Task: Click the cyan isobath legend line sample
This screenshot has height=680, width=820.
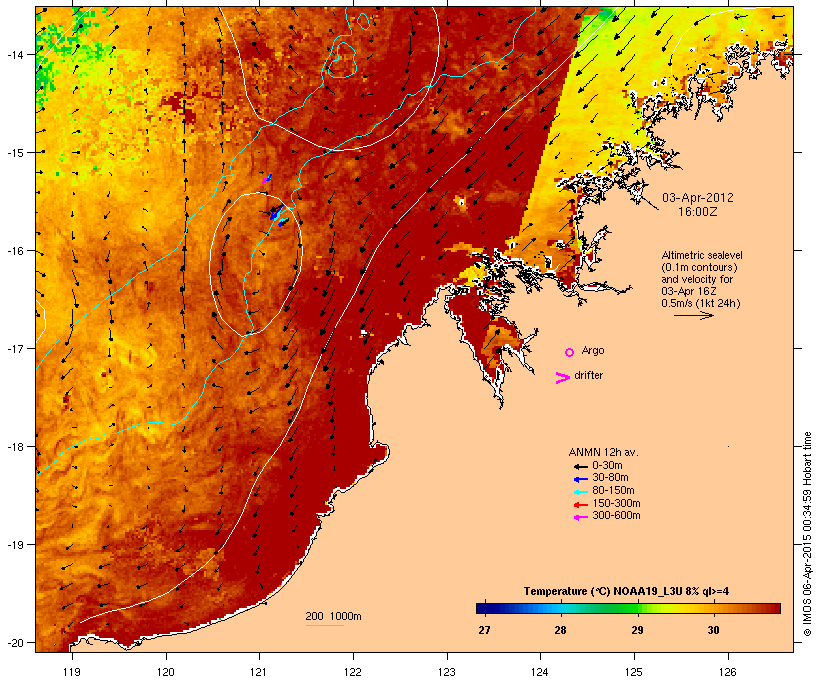Action: tap(325, 625)
